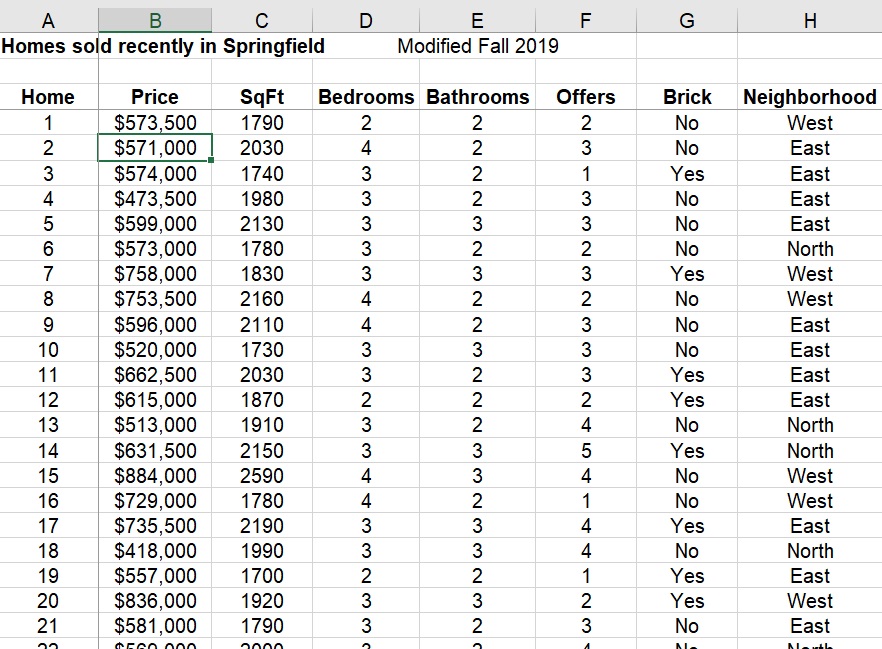The image size is (882, 649).
Task: Click the price cell $735,500
Action: 155,526
